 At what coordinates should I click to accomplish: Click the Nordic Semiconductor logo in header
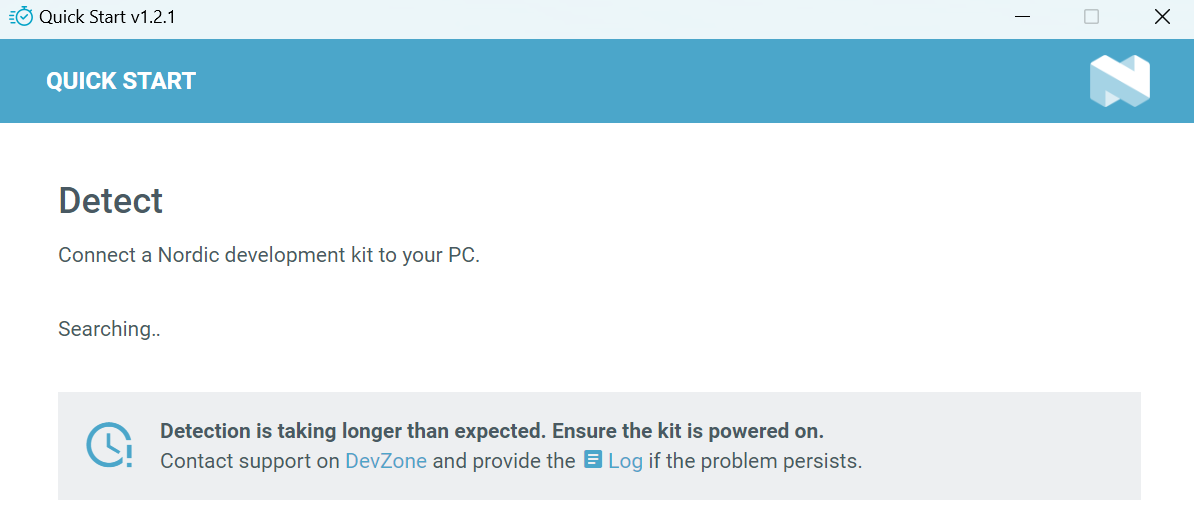click(1119, 81)
